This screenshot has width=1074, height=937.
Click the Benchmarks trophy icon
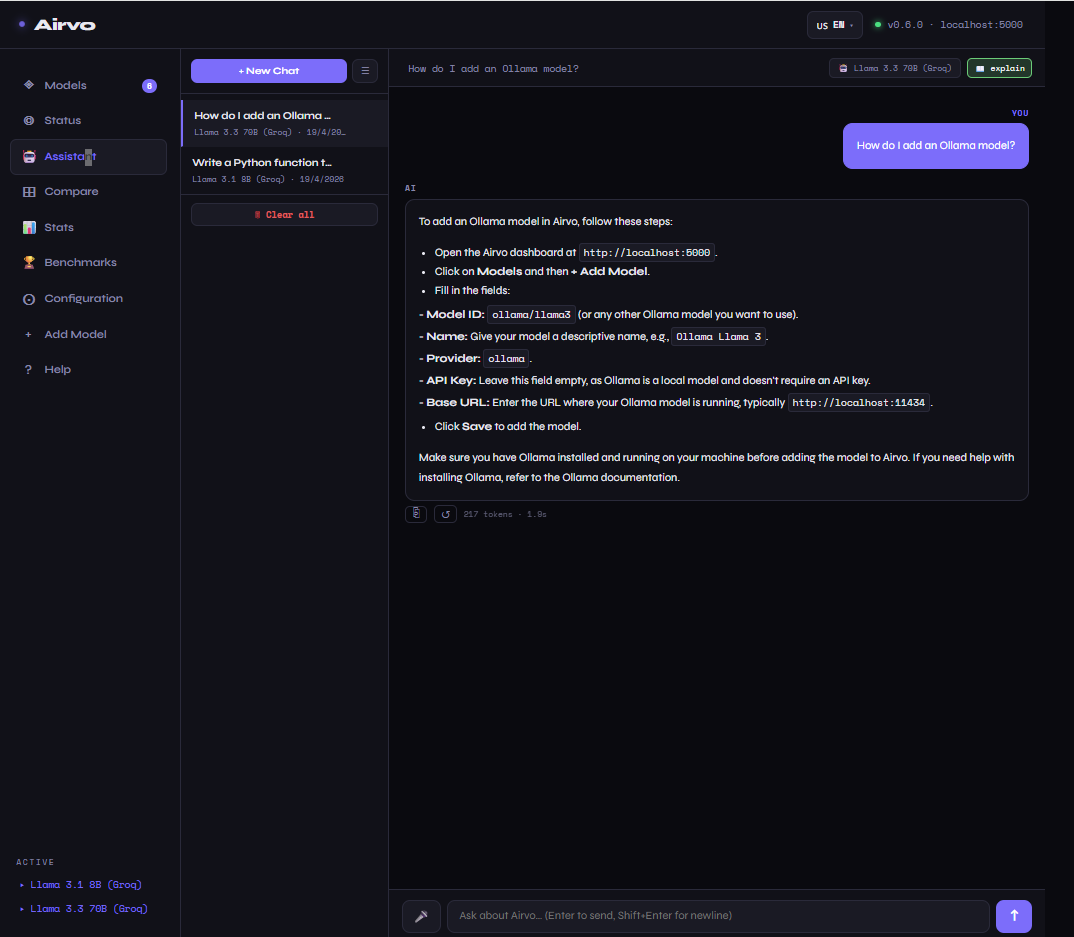click(x=29, y=262)
